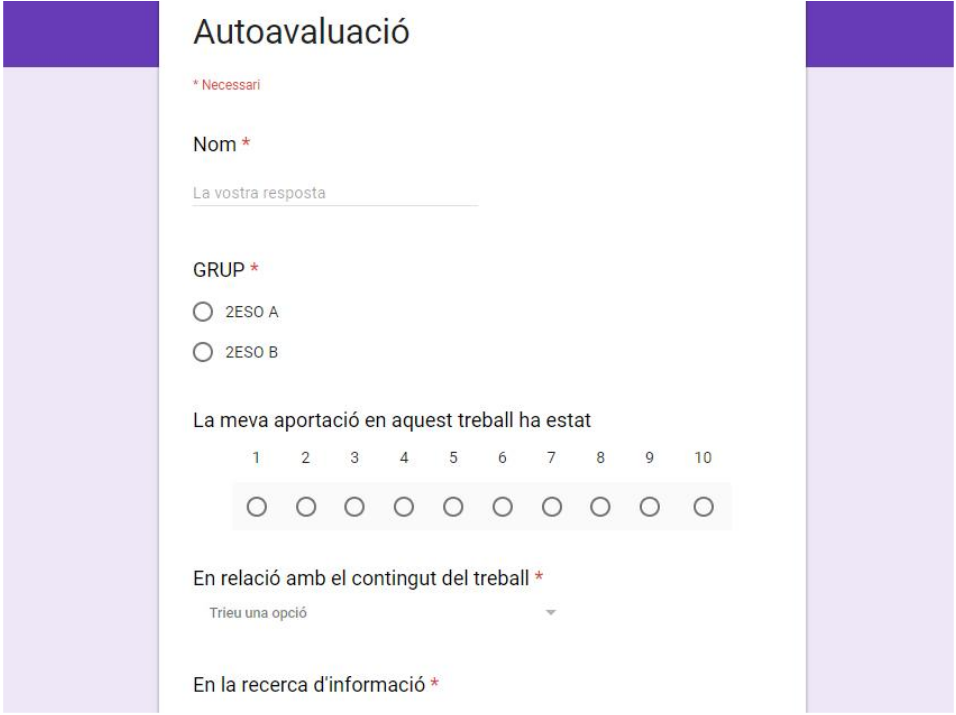Rate my contribution as 7

click(552, 507)
